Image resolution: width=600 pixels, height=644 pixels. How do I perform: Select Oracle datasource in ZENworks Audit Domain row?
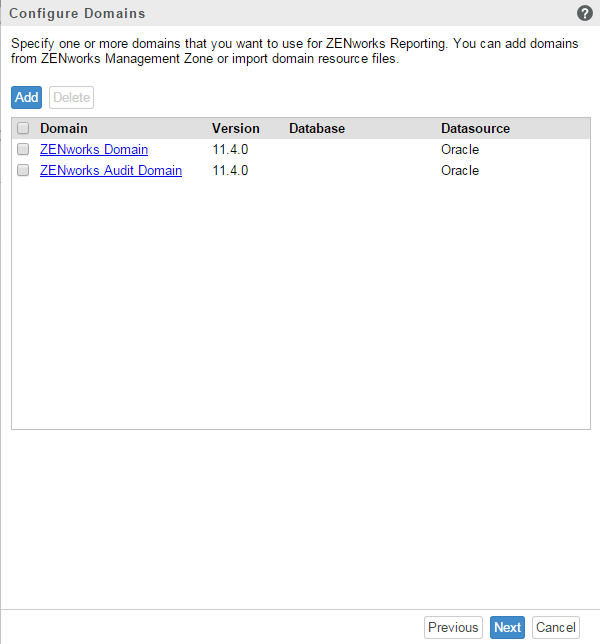point(460,170)
